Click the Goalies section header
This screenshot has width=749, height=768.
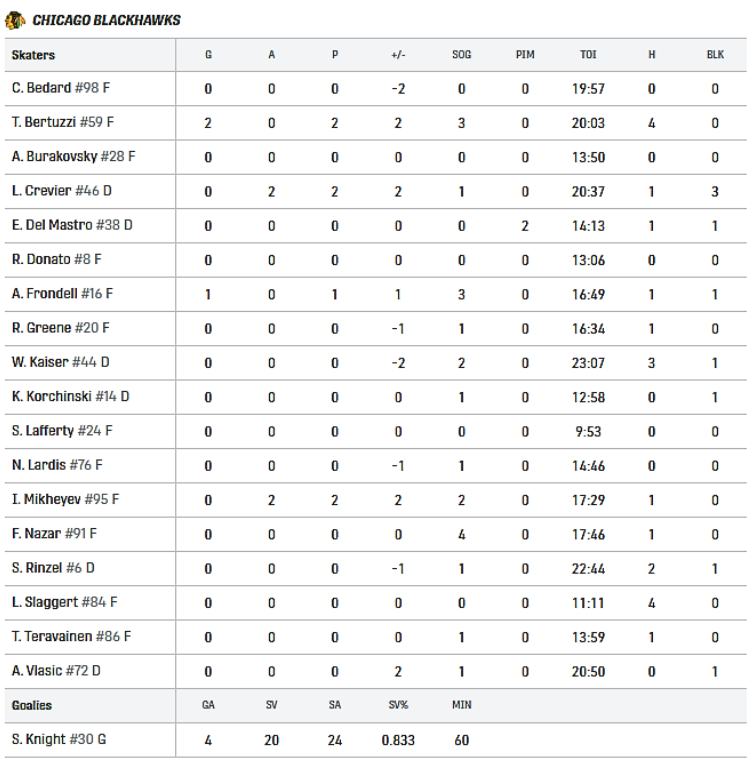(32, 705)
